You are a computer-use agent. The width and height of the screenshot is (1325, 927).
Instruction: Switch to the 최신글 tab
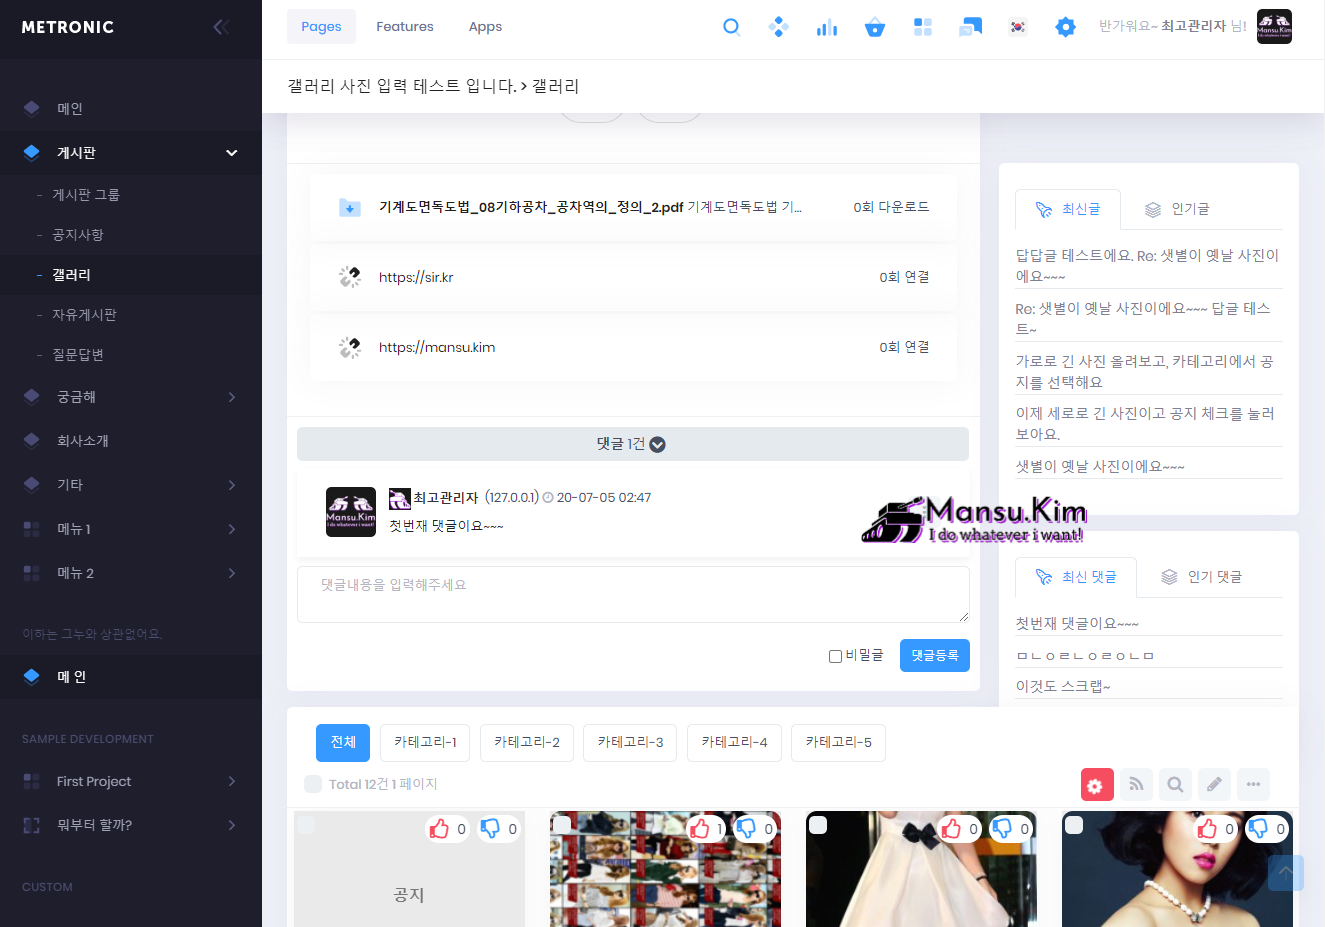click(1068, 209)
